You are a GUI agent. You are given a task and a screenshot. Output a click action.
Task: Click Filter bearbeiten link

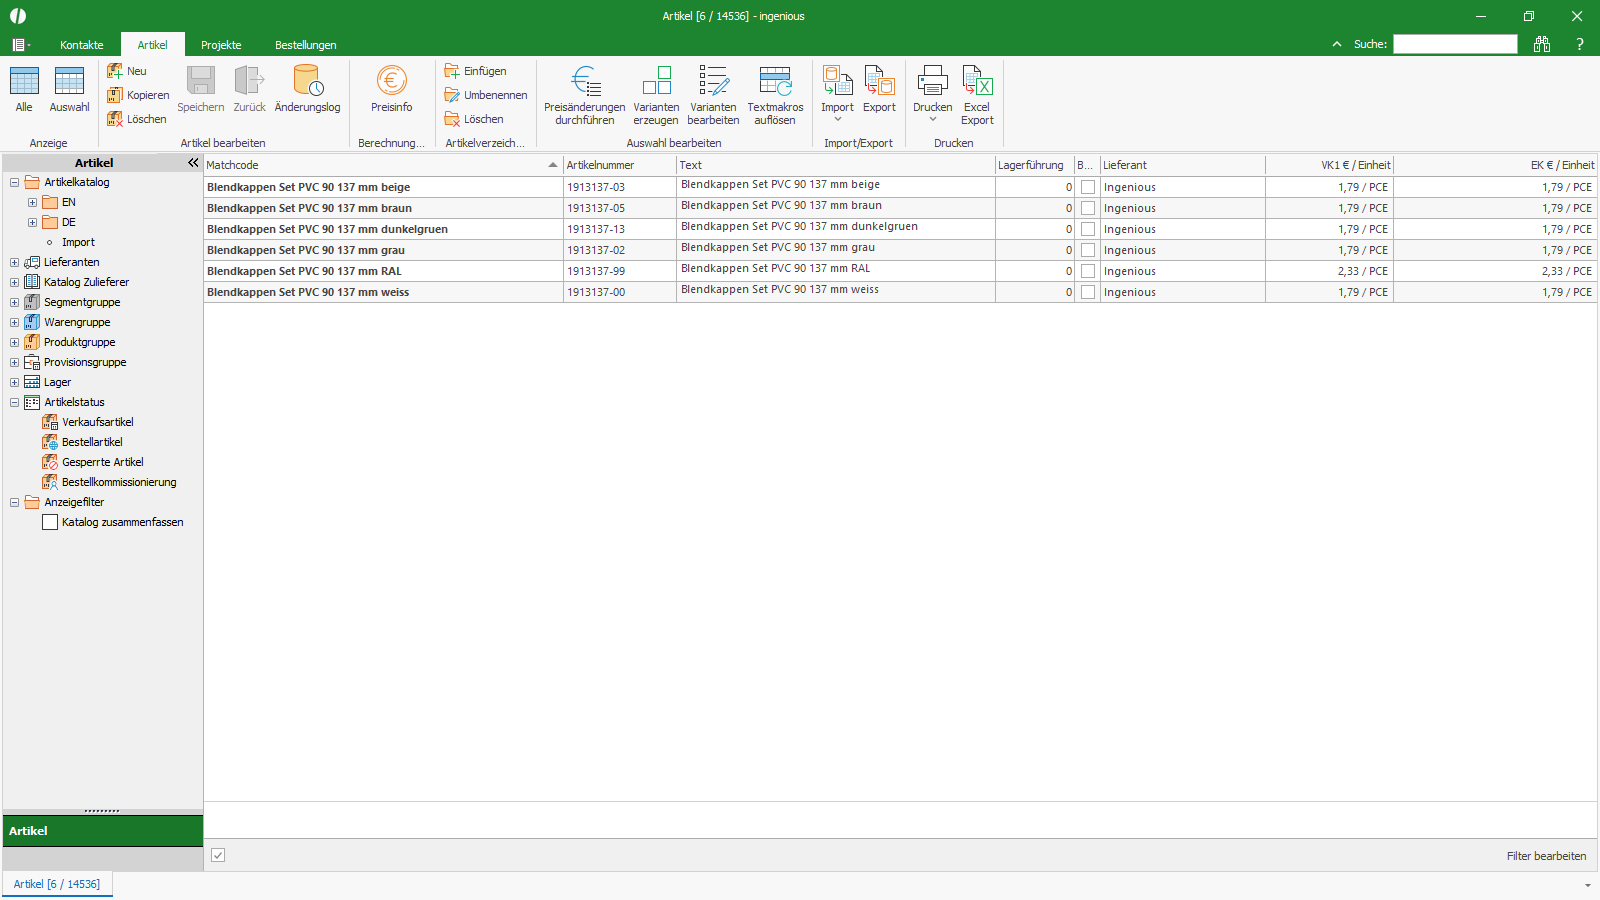(x=1546, y=856)
